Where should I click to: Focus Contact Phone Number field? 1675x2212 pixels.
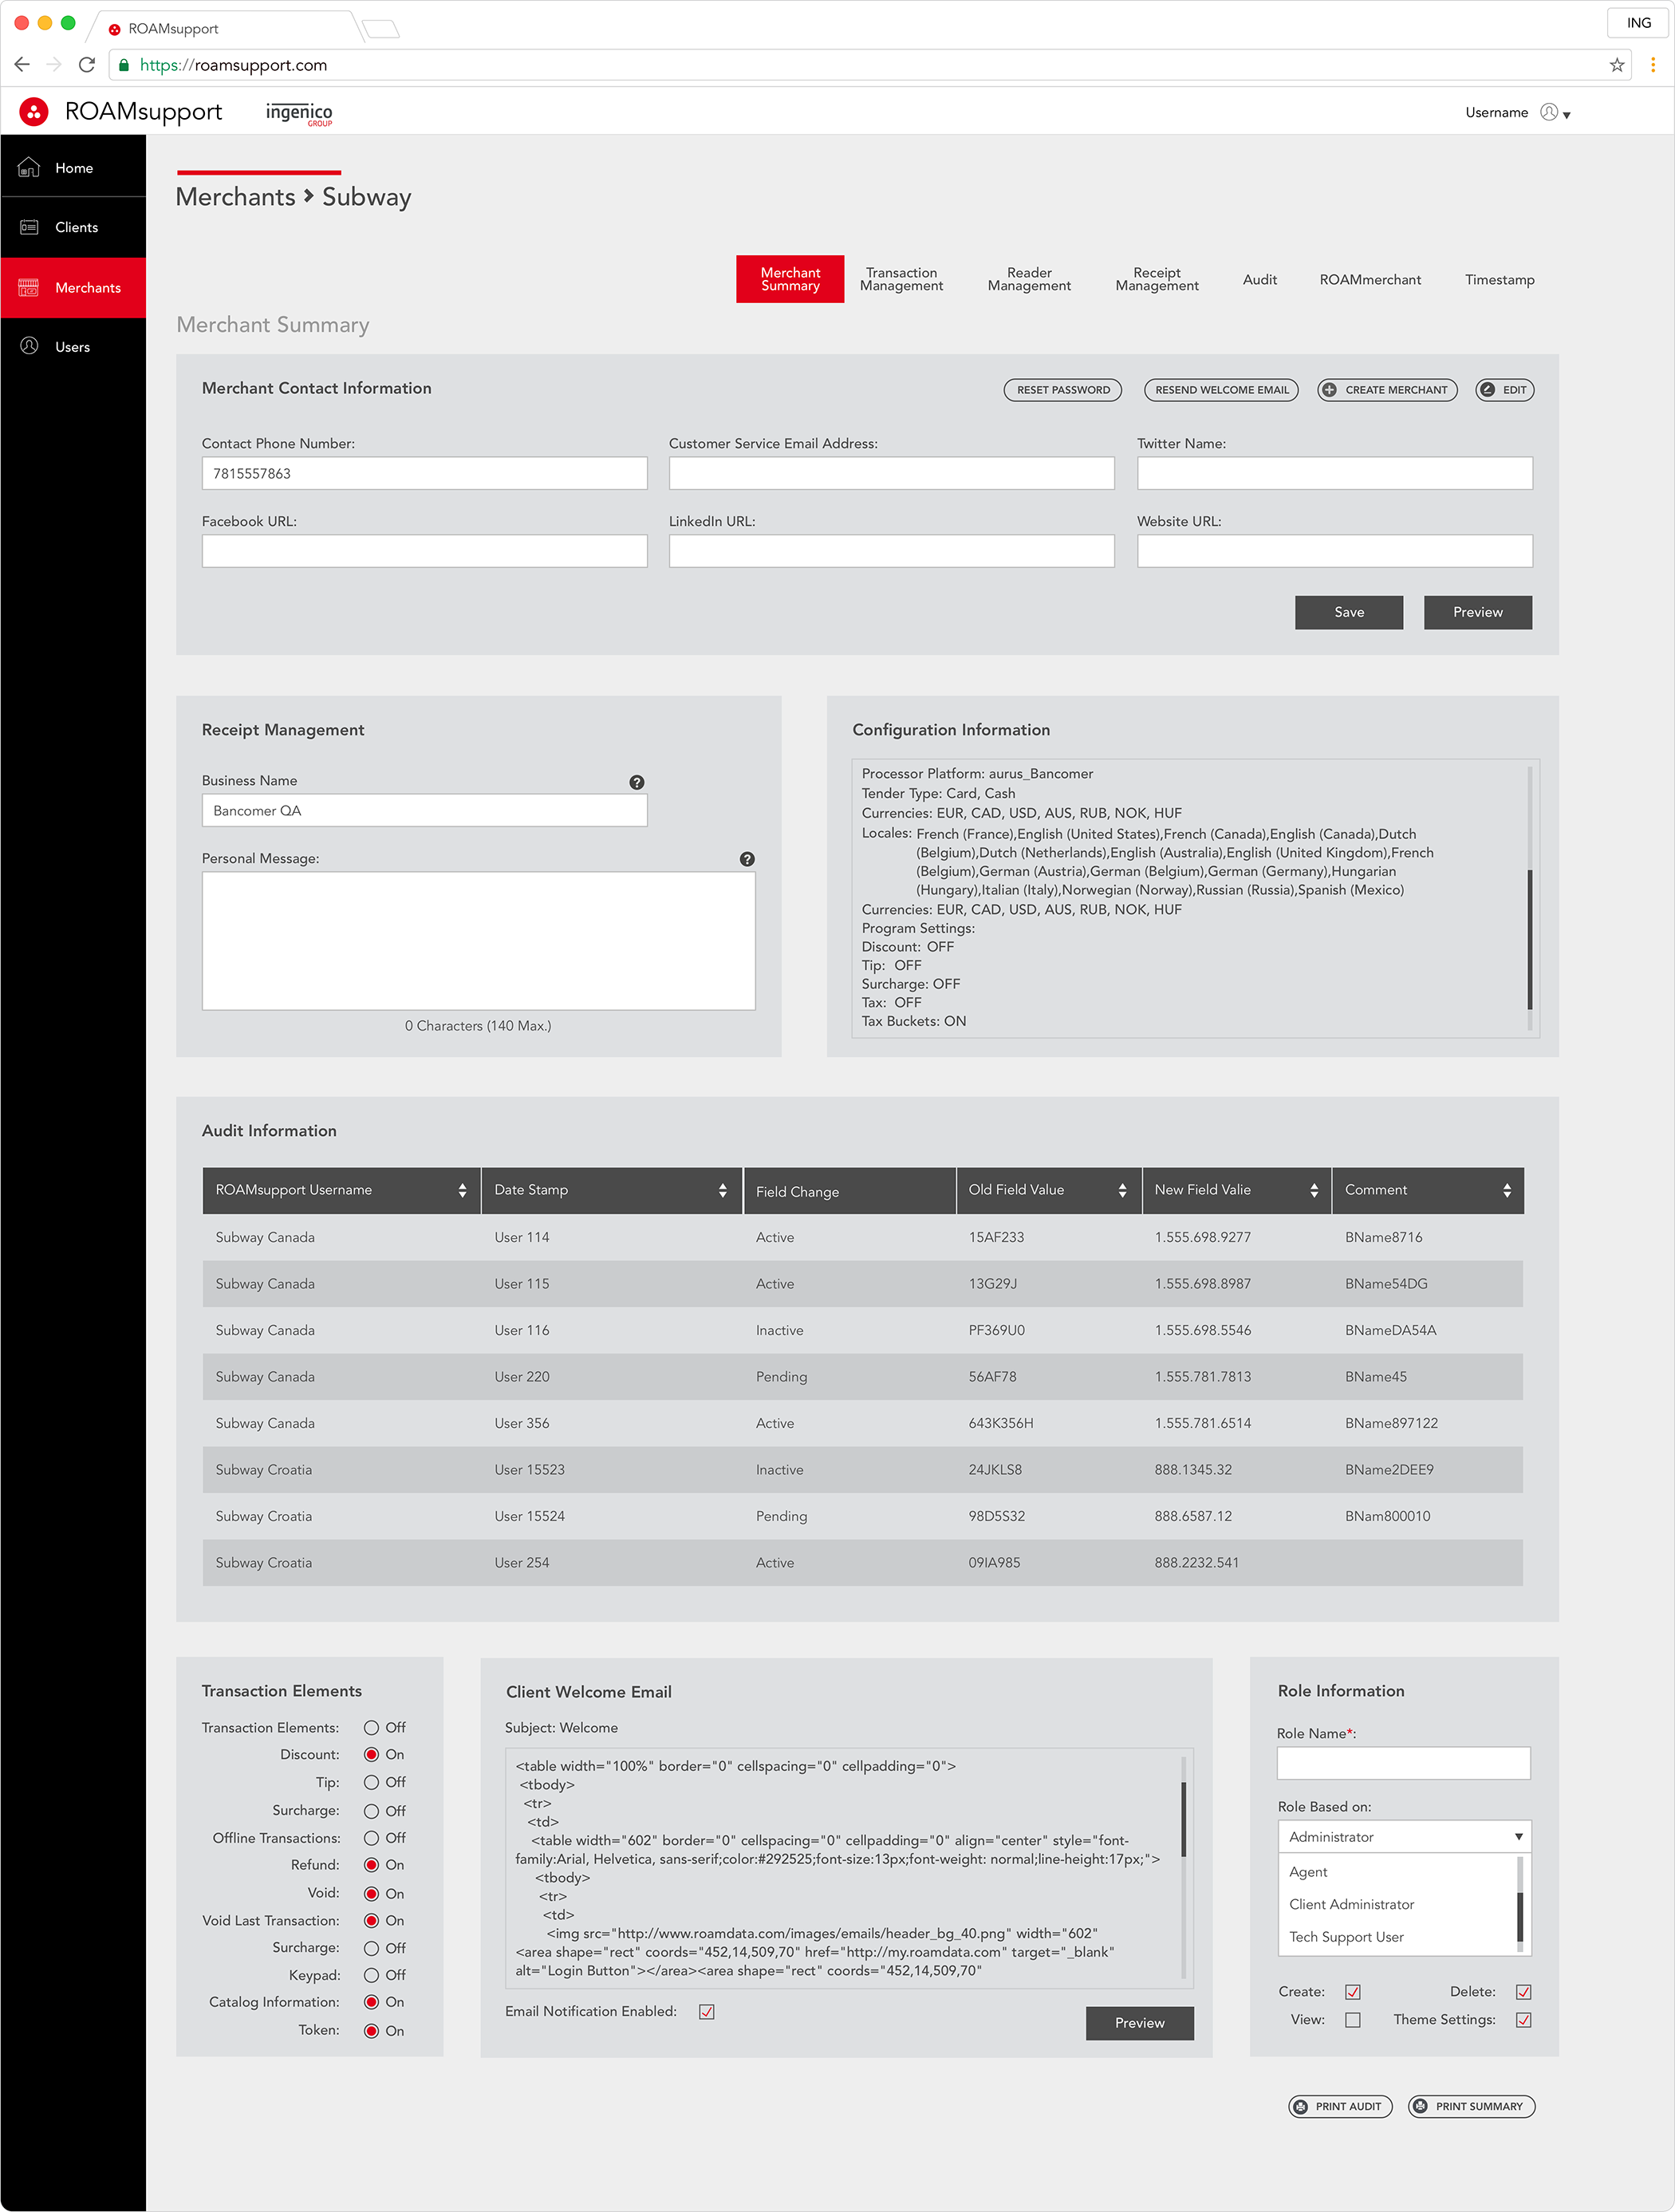tap(424, 473)
